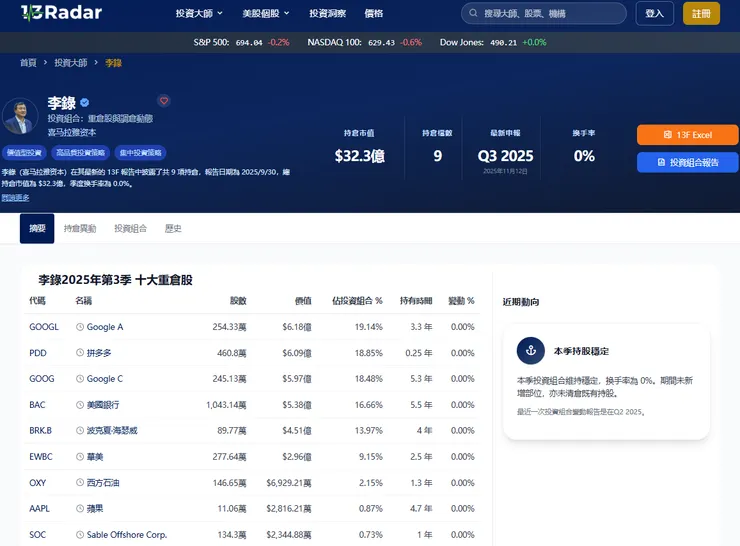Go to 首頁 breadcrumb
The width and height of the screenshot is (740, 546).
click(28, 63)
